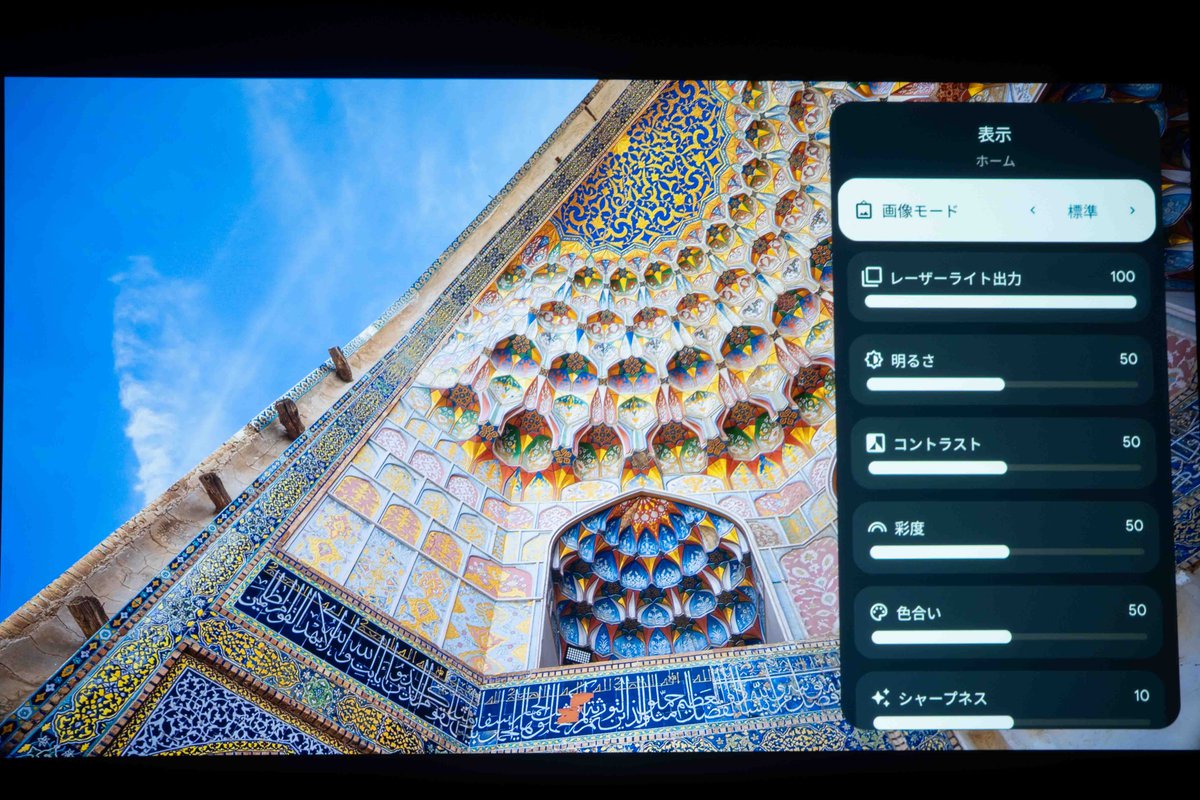This screenshot has width=1200, height=800.
Task: Click the 色合い label
Action: [919, 611]
